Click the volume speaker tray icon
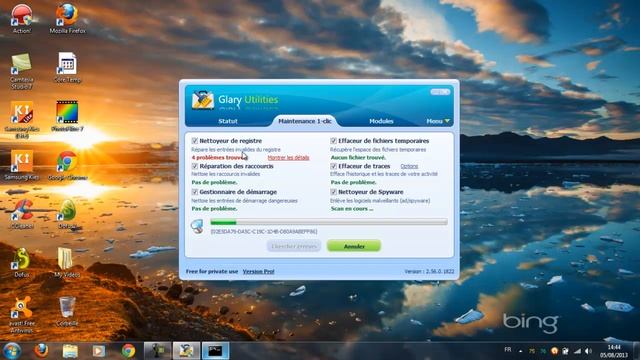 [x=588, y=351]
